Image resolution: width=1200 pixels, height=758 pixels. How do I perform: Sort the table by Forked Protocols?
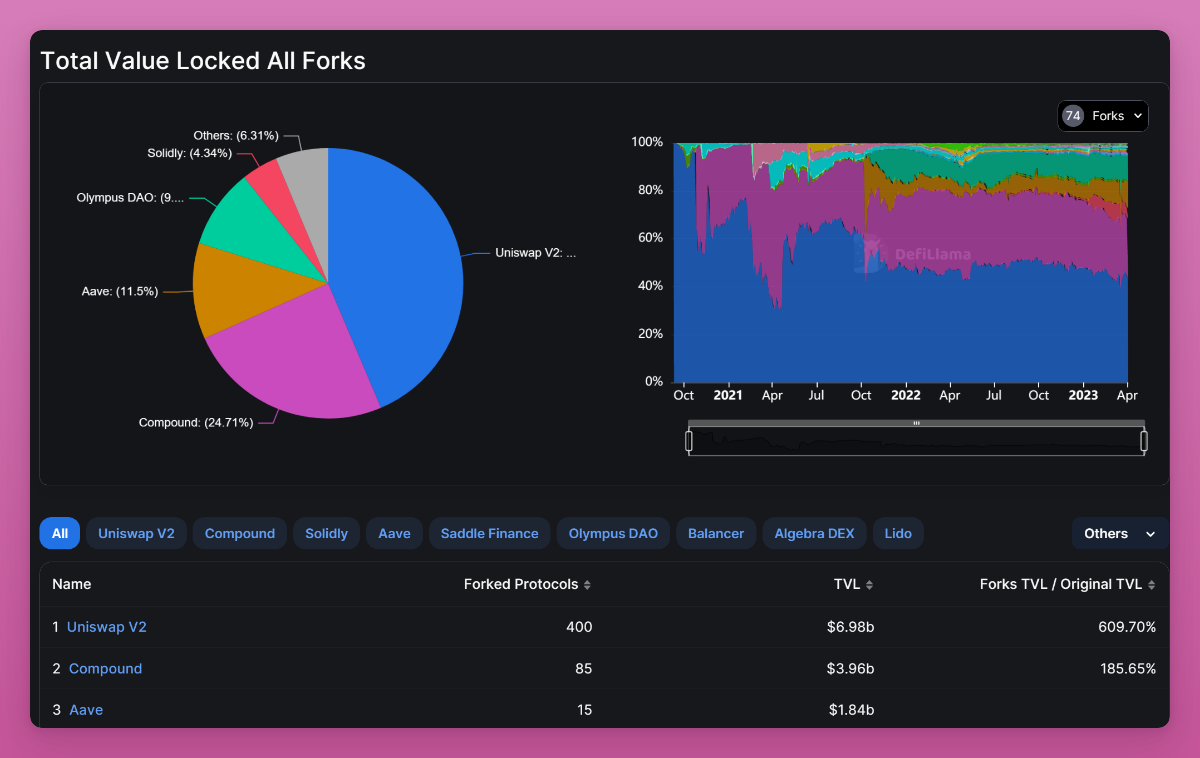[x=587, y=584]
